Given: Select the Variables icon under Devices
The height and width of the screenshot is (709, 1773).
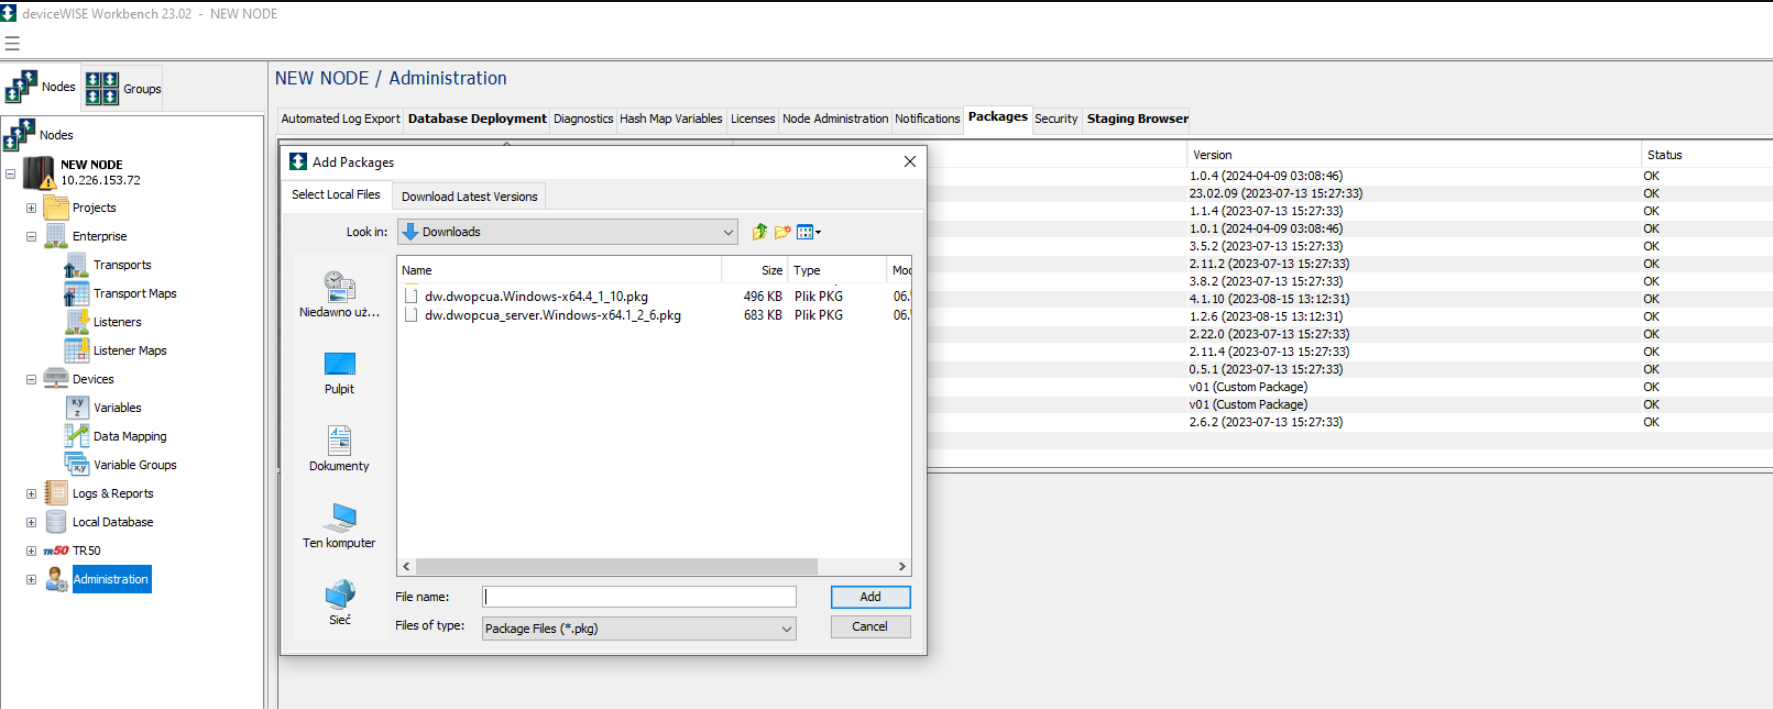Looking at the screenshot, I should 76,408.
